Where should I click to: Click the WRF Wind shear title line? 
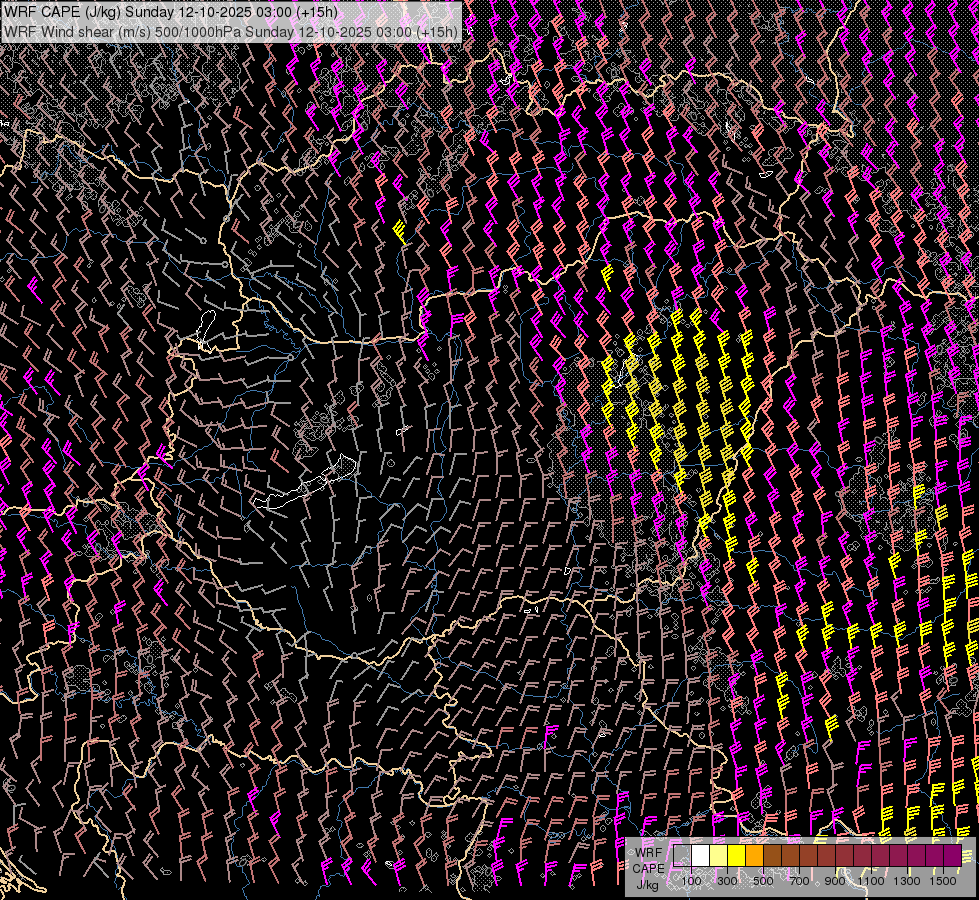230,31
